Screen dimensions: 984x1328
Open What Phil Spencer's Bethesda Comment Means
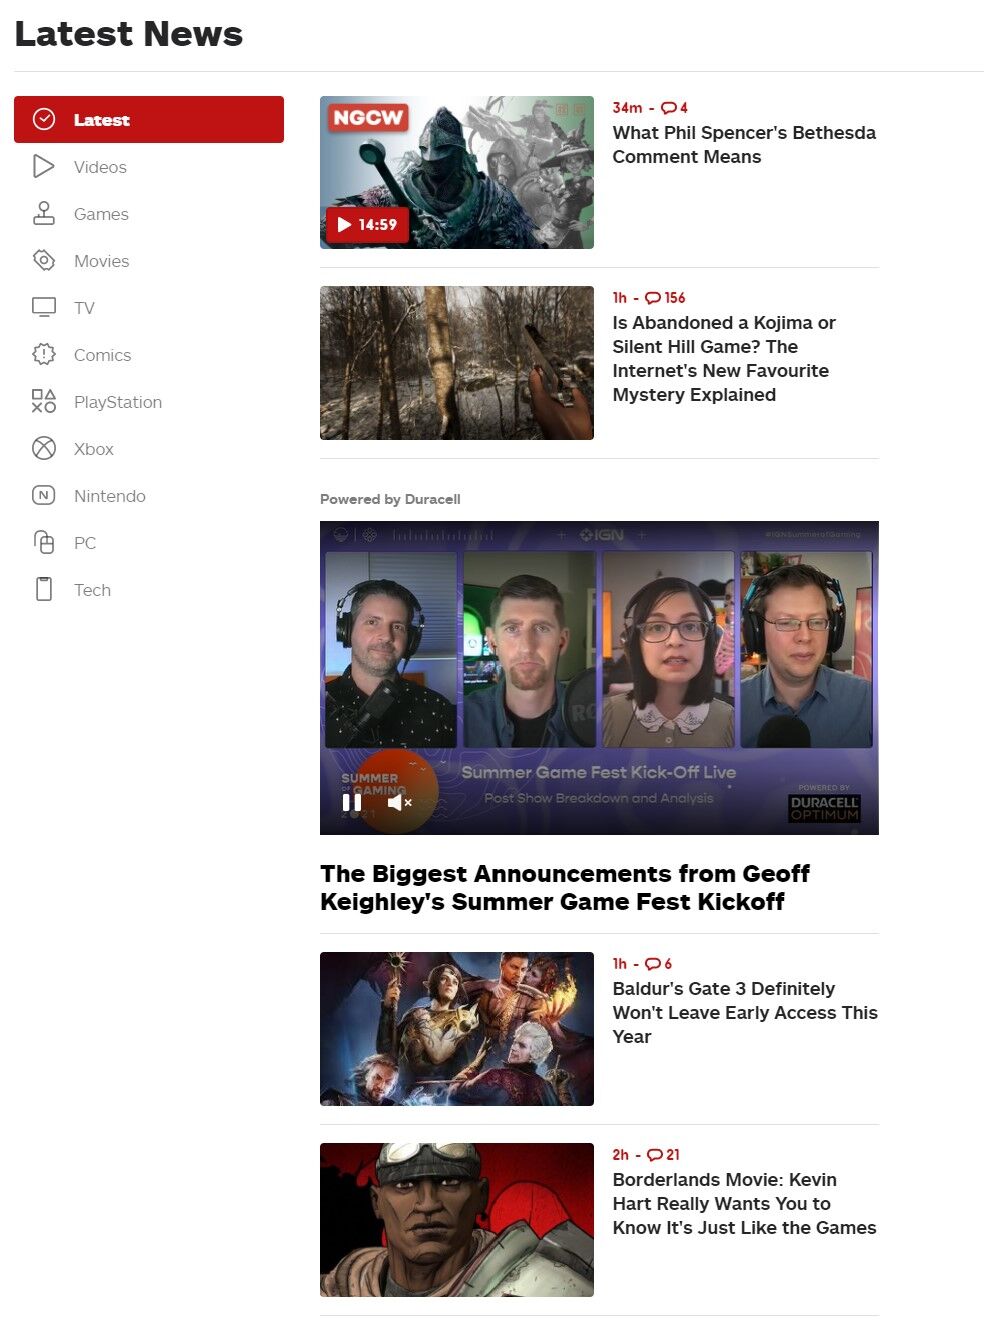[744, 145]
